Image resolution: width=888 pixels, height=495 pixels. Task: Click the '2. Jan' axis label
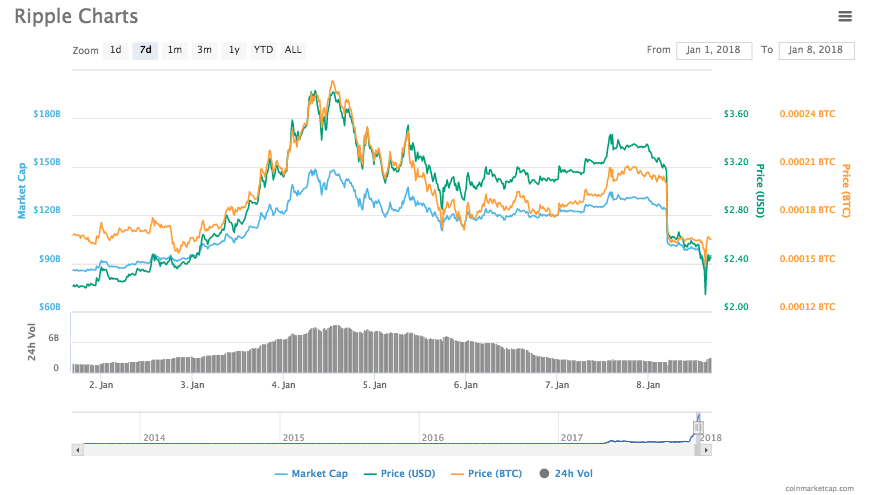(101, 385)
